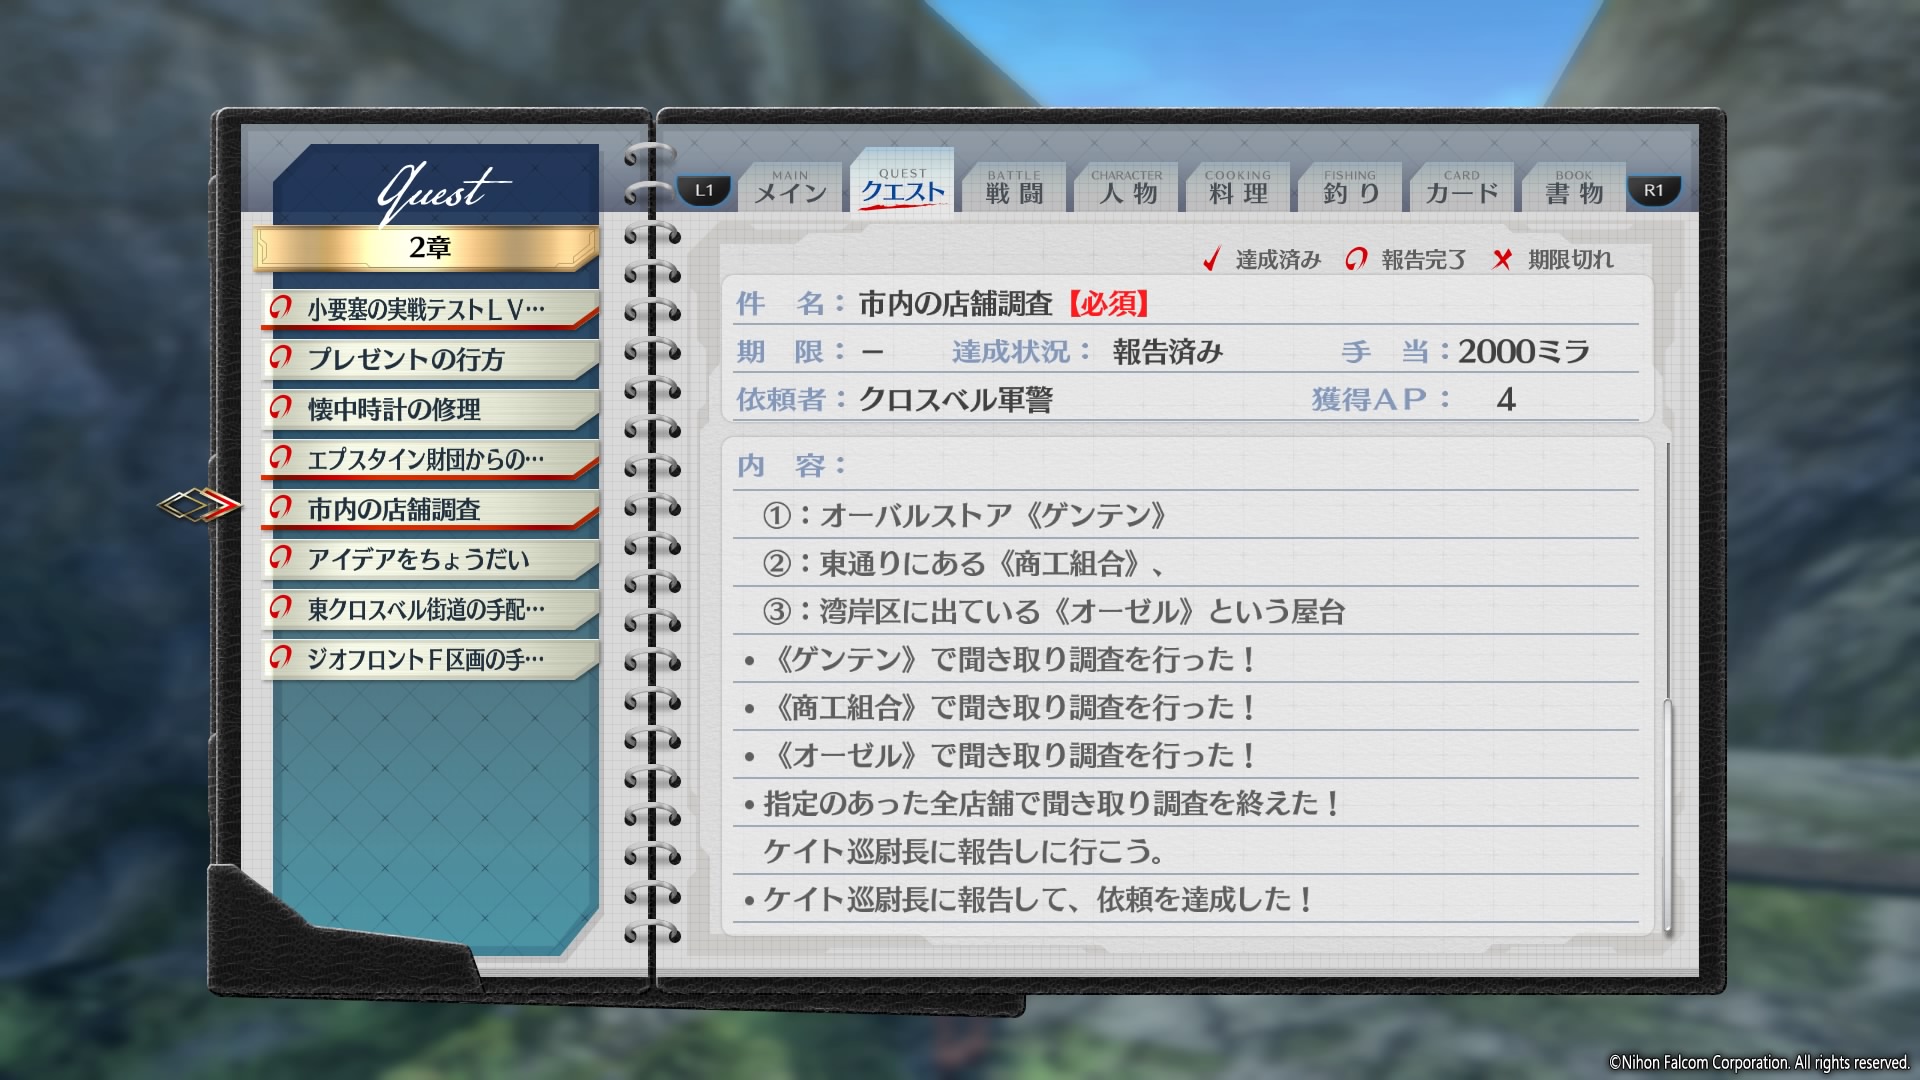Click report-complete icon beside 小要塞の実戦テスト
This screenshot has height=1080, width=1920.
point(281,307)
